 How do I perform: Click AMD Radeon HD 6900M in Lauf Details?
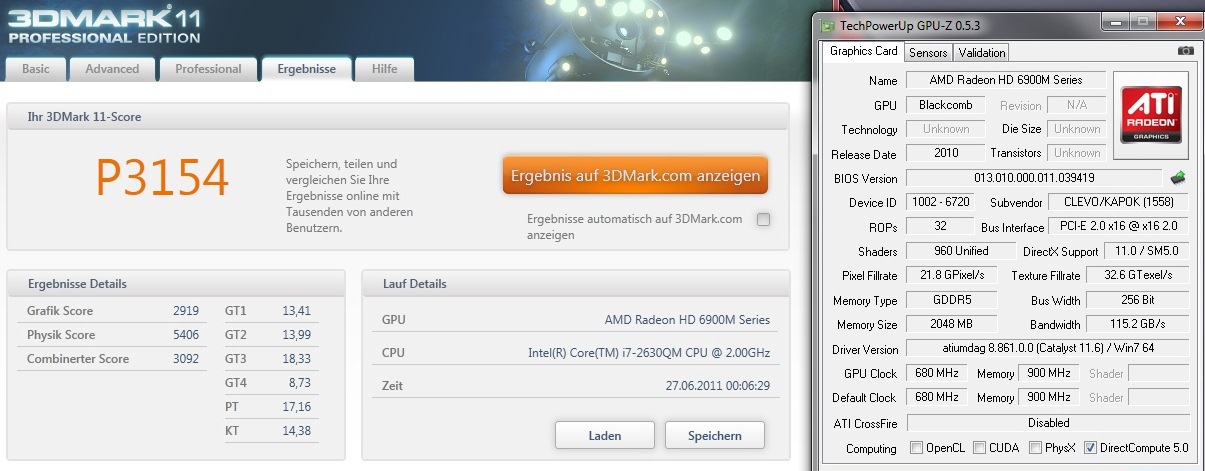tap(687, 321)
